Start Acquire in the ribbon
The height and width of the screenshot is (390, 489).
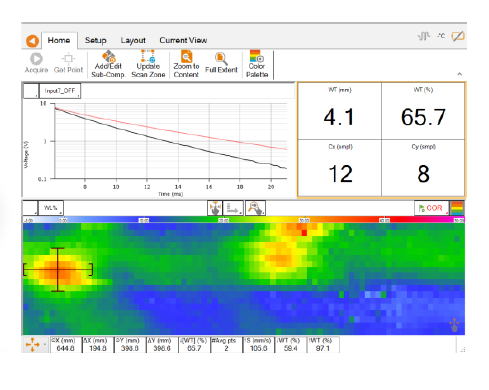click(x=36, y=63)
